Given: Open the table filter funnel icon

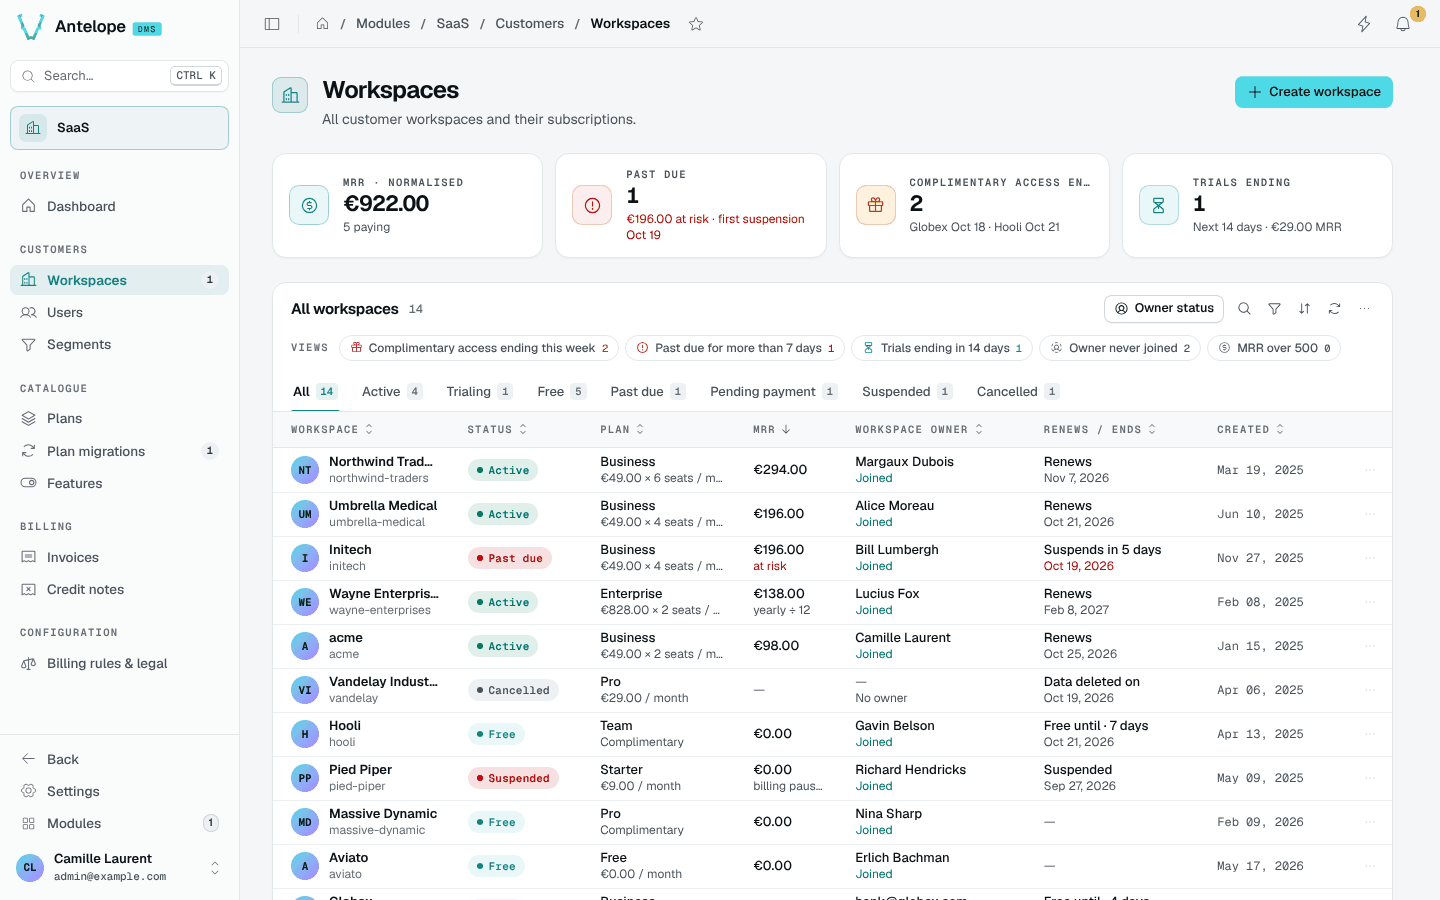Looking at the screenshot, I should click(x=1274, y=309).
